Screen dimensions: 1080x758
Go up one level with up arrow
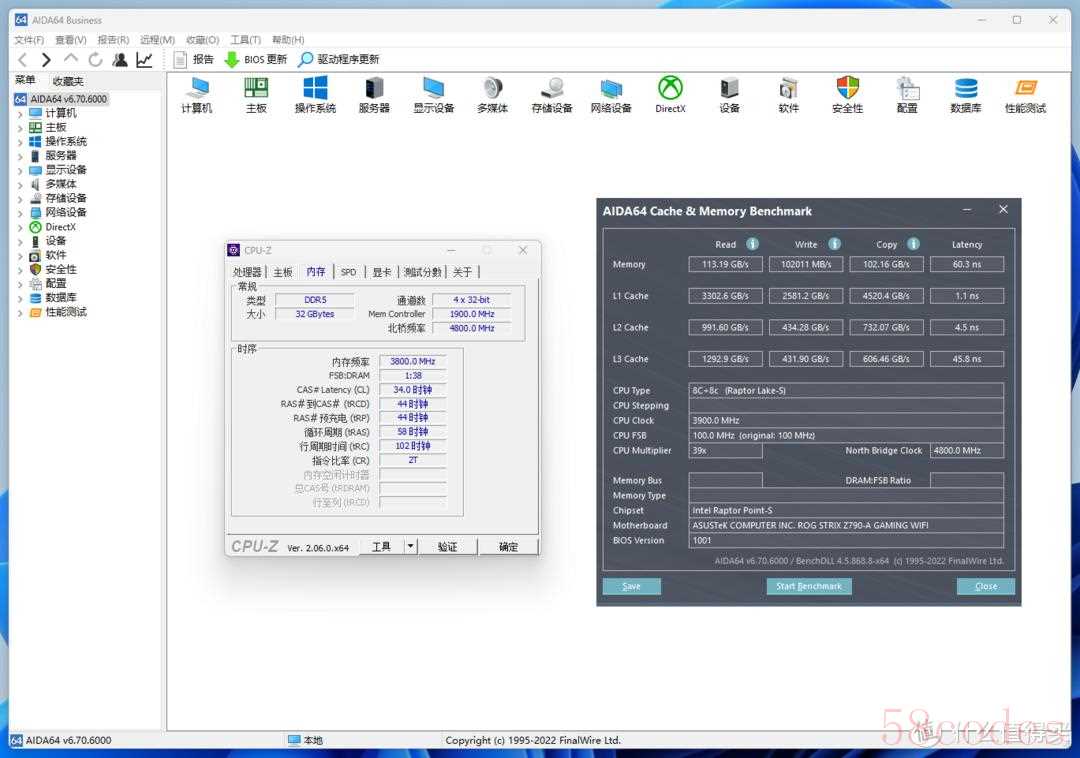click(x=70, y=59)
